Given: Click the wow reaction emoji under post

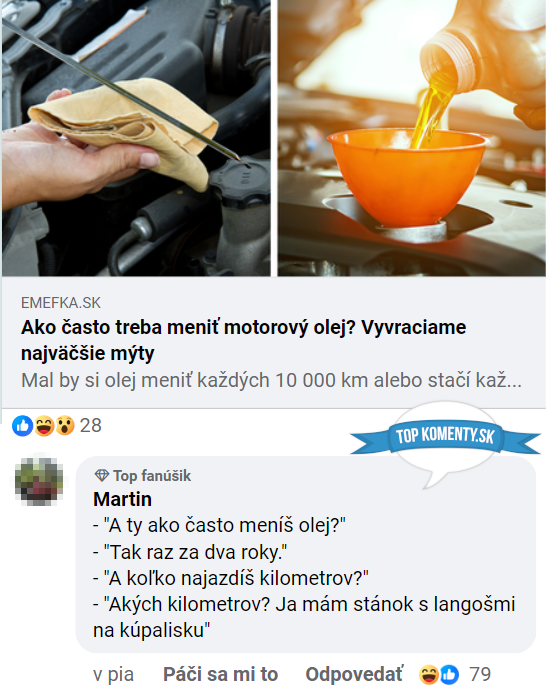Looking at the screenshot, I should click(x=65, y=426).
